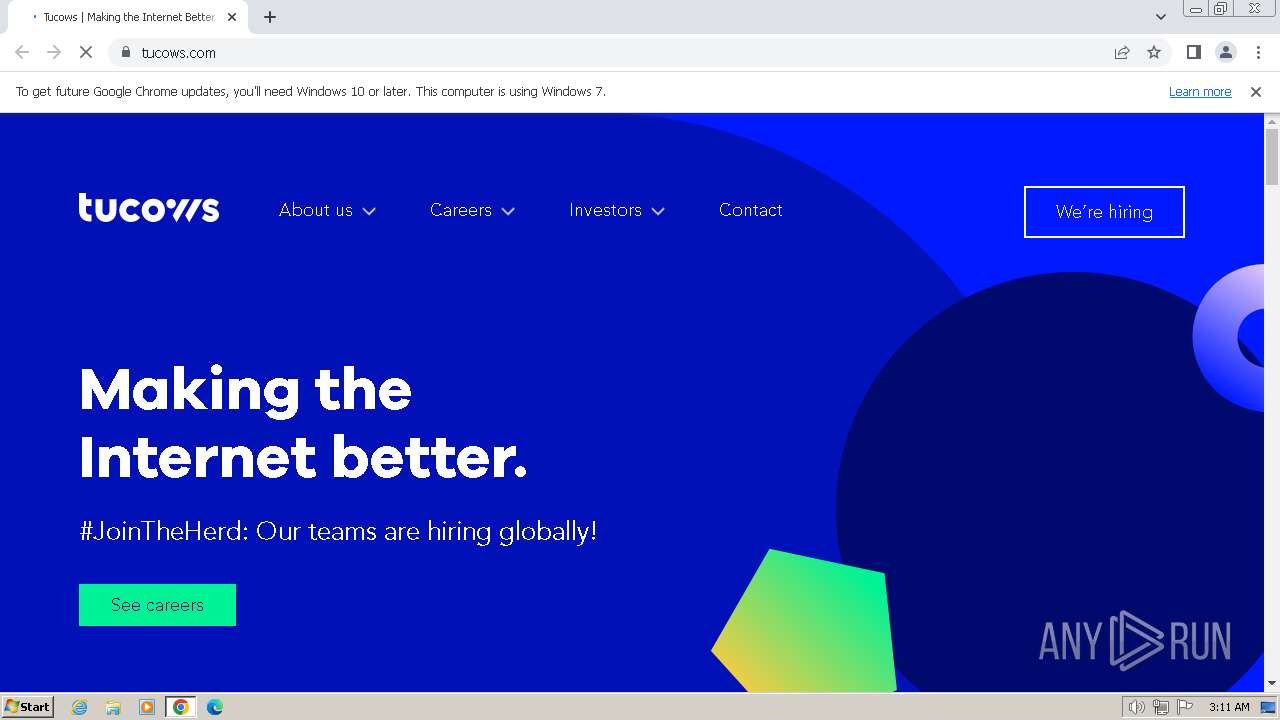Open the side panel icon
Screen dimensions: 1280x720
tap(1193, 52)
